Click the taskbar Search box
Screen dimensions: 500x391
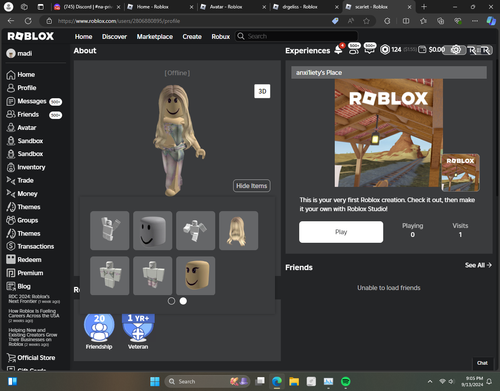pyautogui.click(x=207, y=381)
